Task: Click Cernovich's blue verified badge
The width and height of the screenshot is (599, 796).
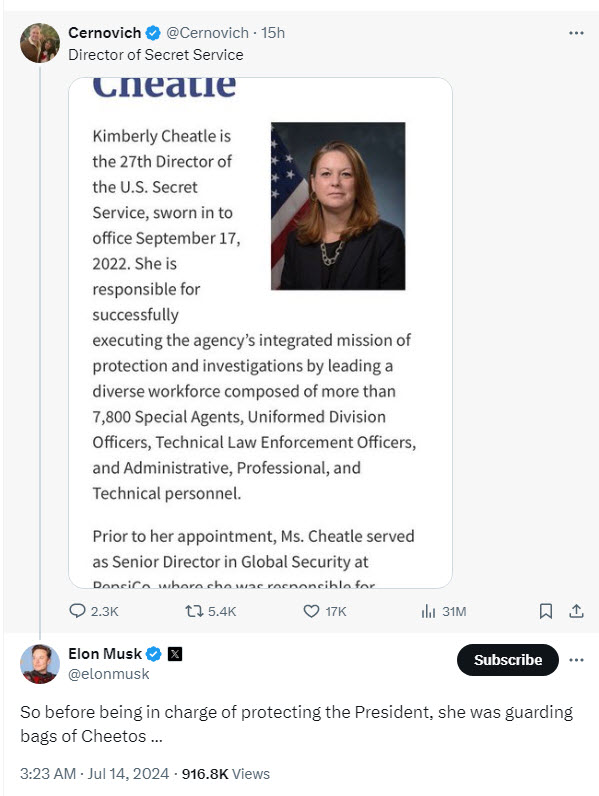Action: pos(153,33)
